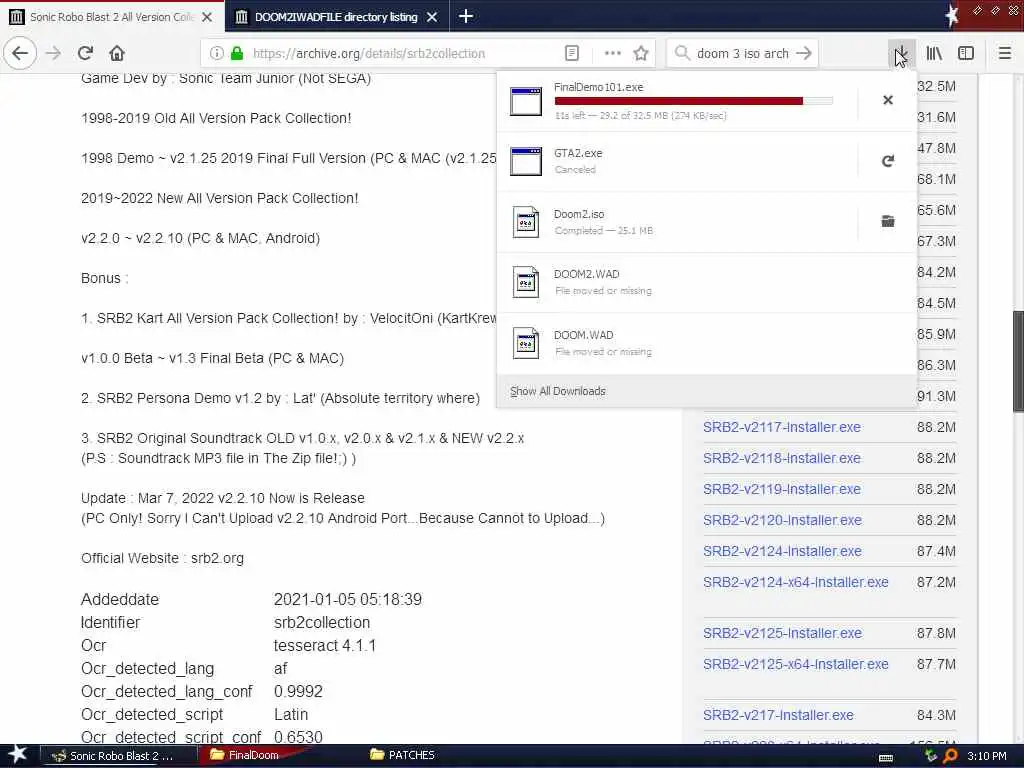Click the DOOM.WAD file icon
The height and width of the screenshot is (768, 1024).
click(x=526, y=343)
